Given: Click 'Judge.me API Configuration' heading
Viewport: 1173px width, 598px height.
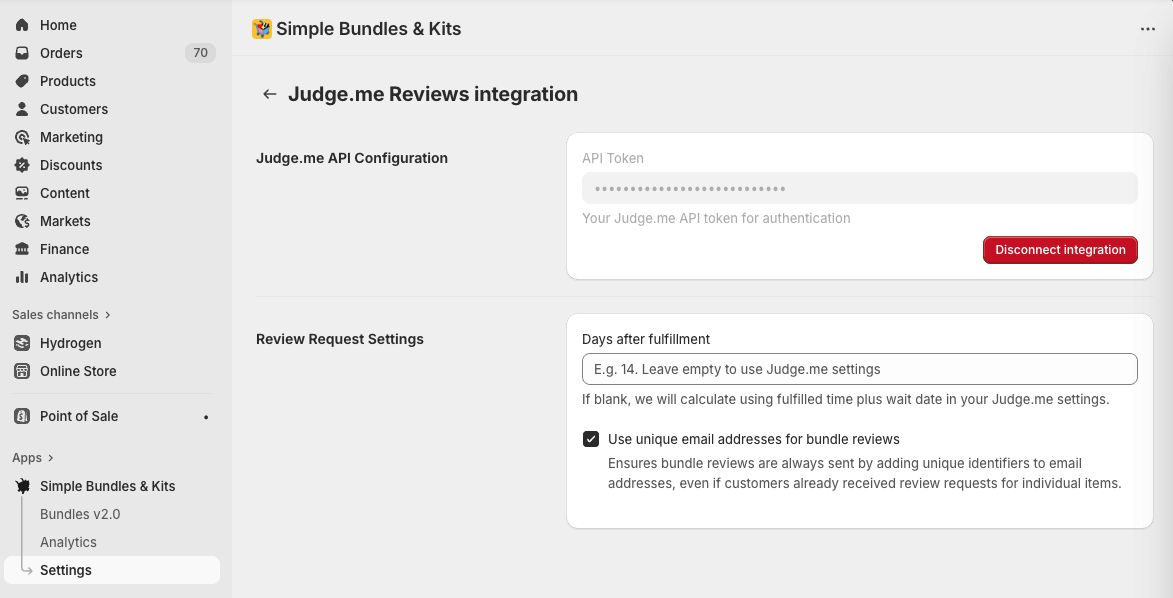Looking at the screenshot, I should [352, 159].
